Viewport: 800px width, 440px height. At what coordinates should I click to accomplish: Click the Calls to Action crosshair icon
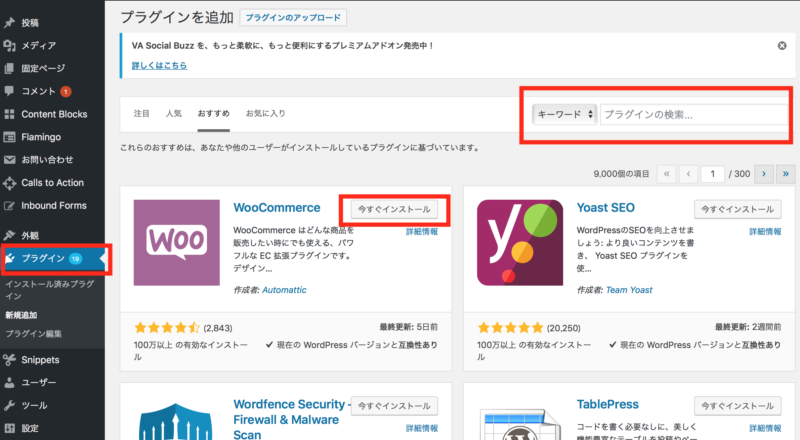(x=9, y=183)
